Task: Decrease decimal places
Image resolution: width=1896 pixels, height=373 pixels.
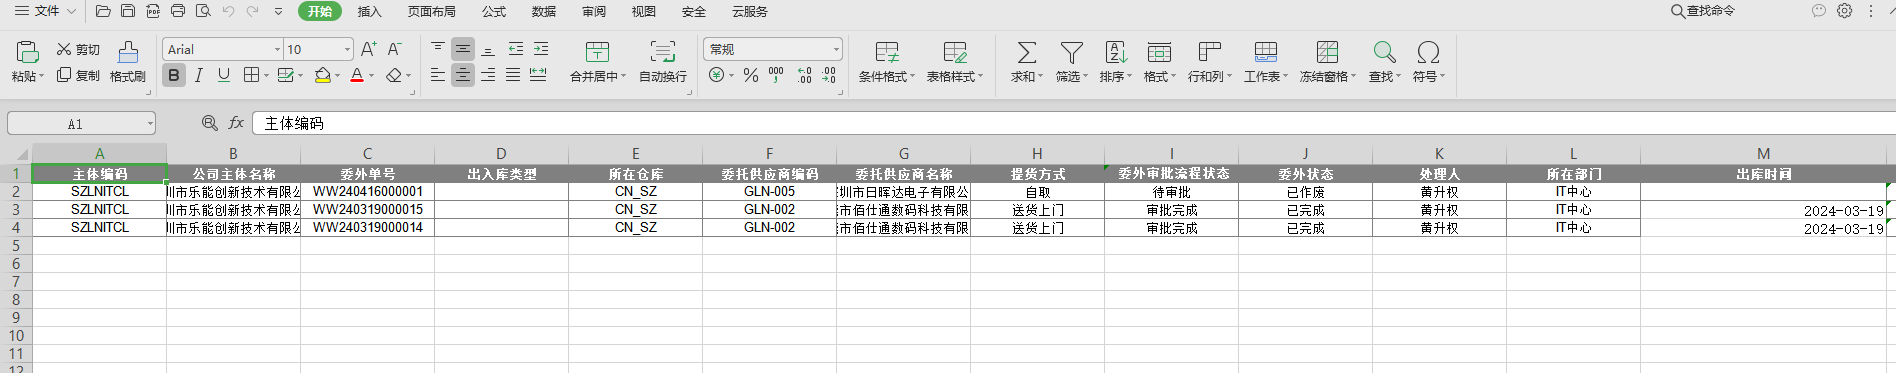Action: 829,75
